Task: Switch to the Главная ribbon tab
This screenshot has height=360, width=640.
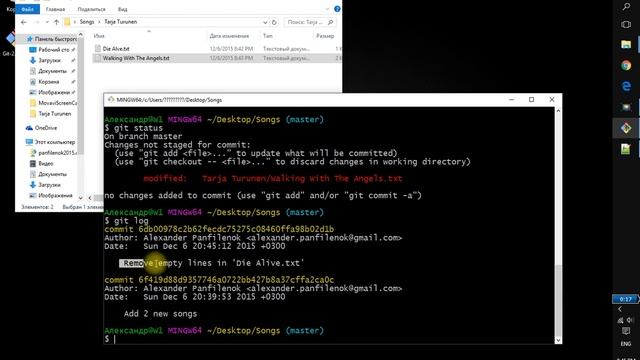Action: pos(56,9)
